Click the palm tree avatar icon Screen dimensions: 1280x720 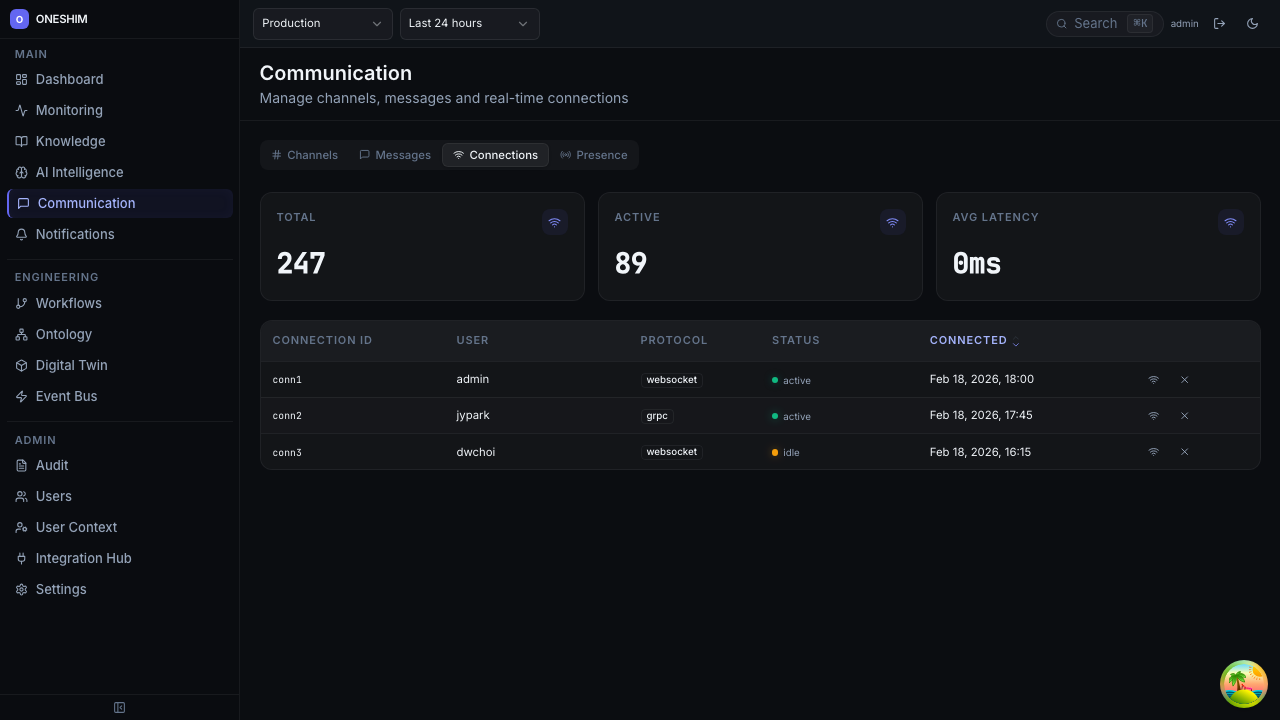click(1243, 684)
